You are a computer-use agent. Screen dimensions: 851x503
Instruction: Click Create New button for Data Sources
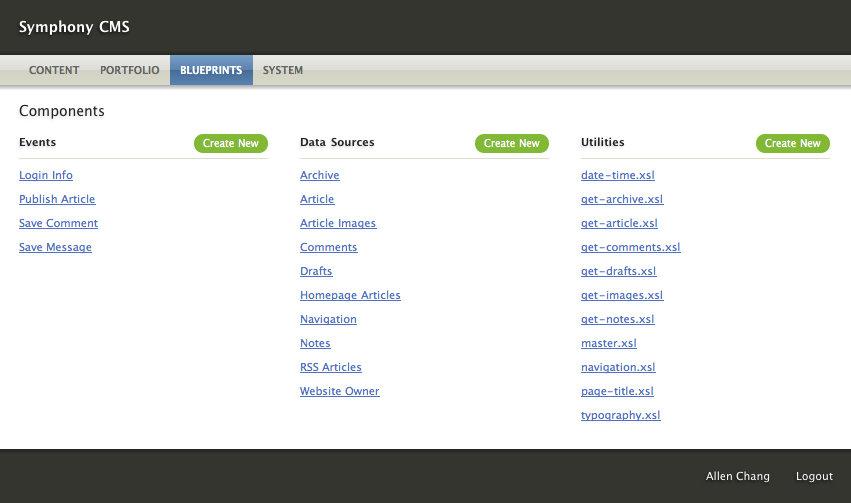(x=512, y=144)
